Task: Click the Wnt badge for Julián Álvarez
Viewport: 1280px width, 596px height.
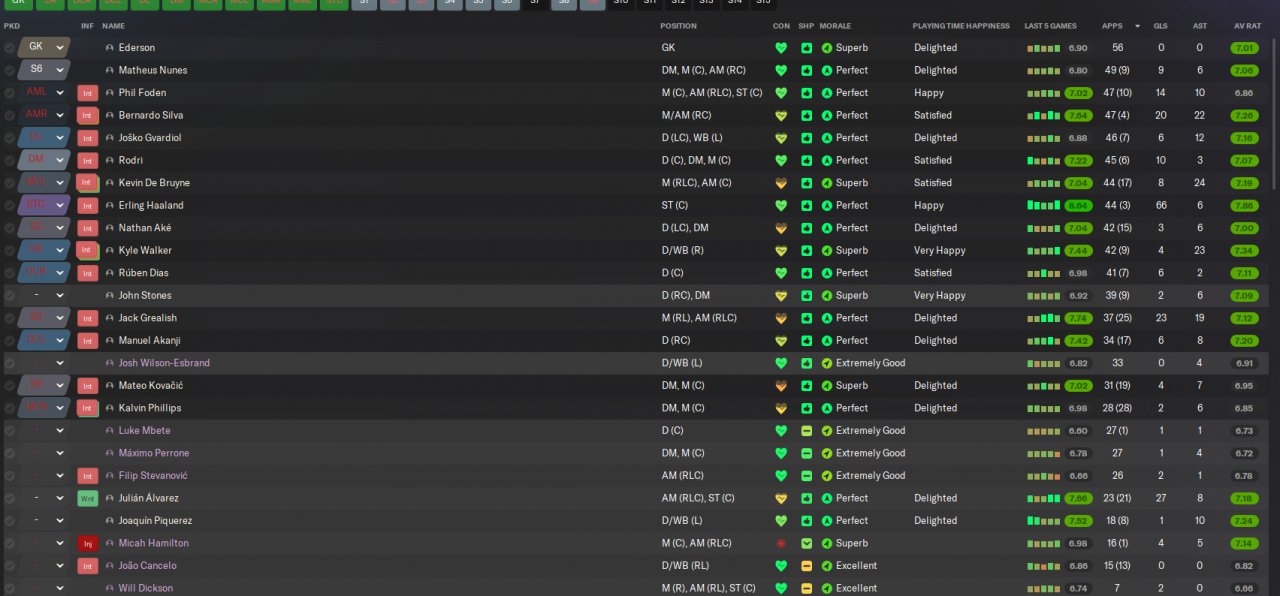Action: (x=88, y=498)
